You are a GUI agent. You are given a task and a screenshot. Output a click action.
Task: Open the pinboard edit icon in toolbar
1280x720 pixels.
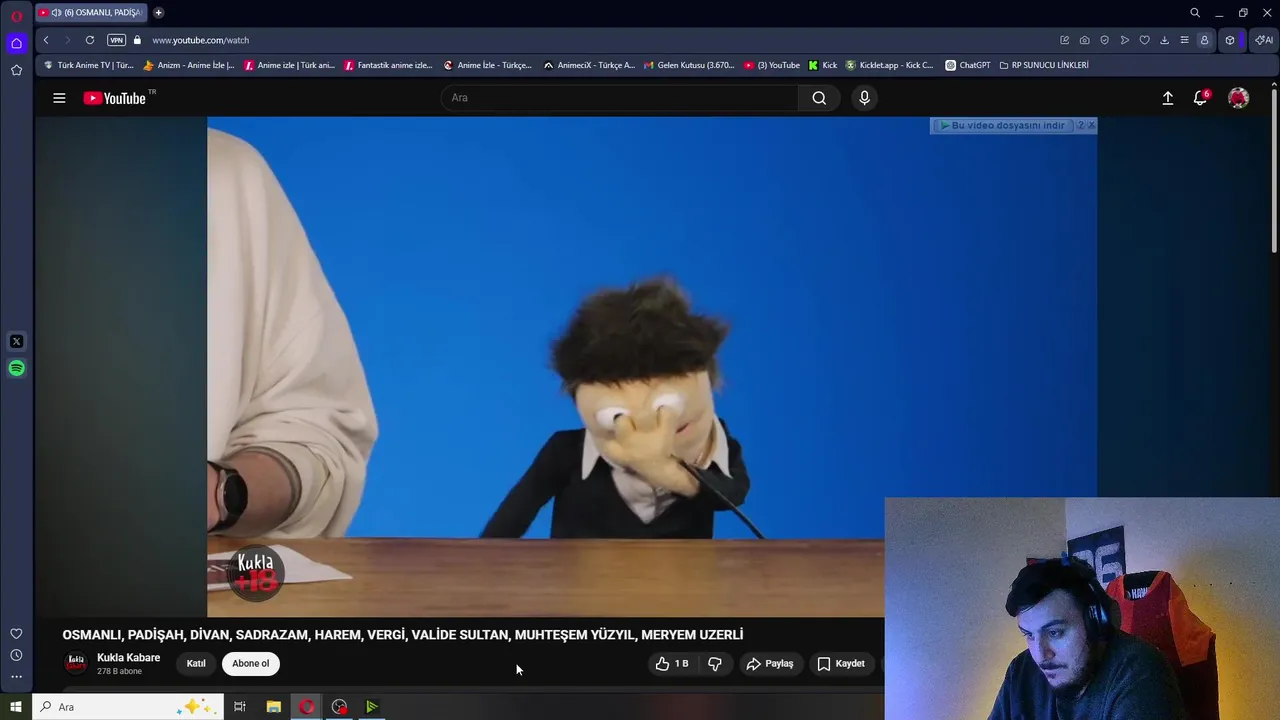pyautogui.click(x=1064, y=40)
